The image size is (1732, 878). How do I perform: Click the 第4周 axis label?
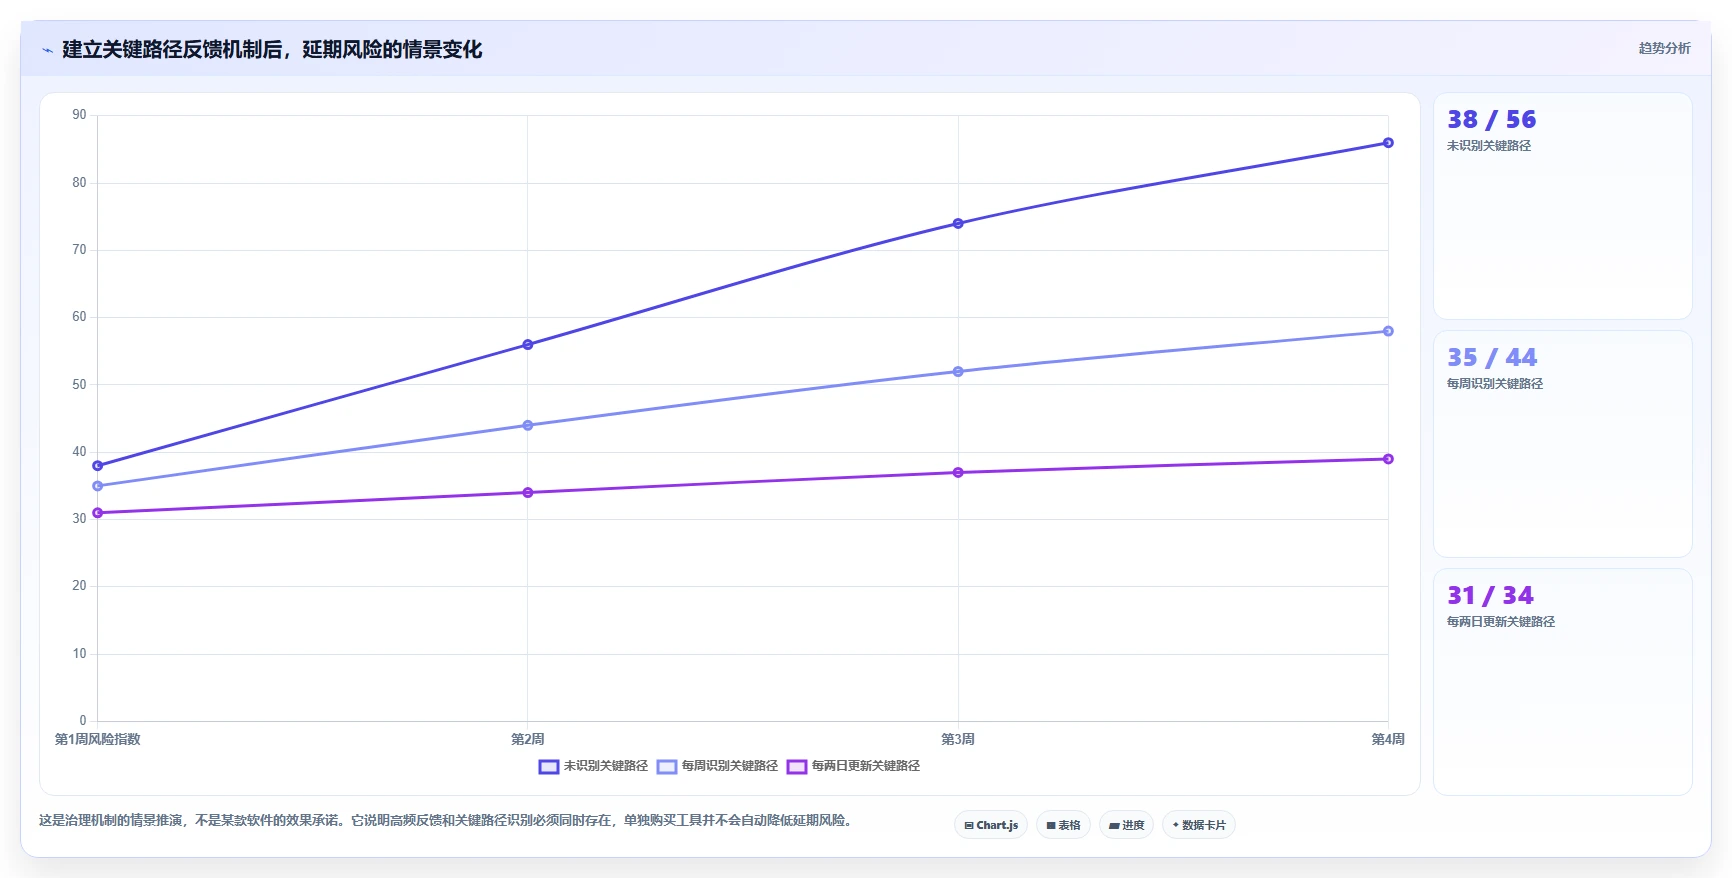[1388, 740]
